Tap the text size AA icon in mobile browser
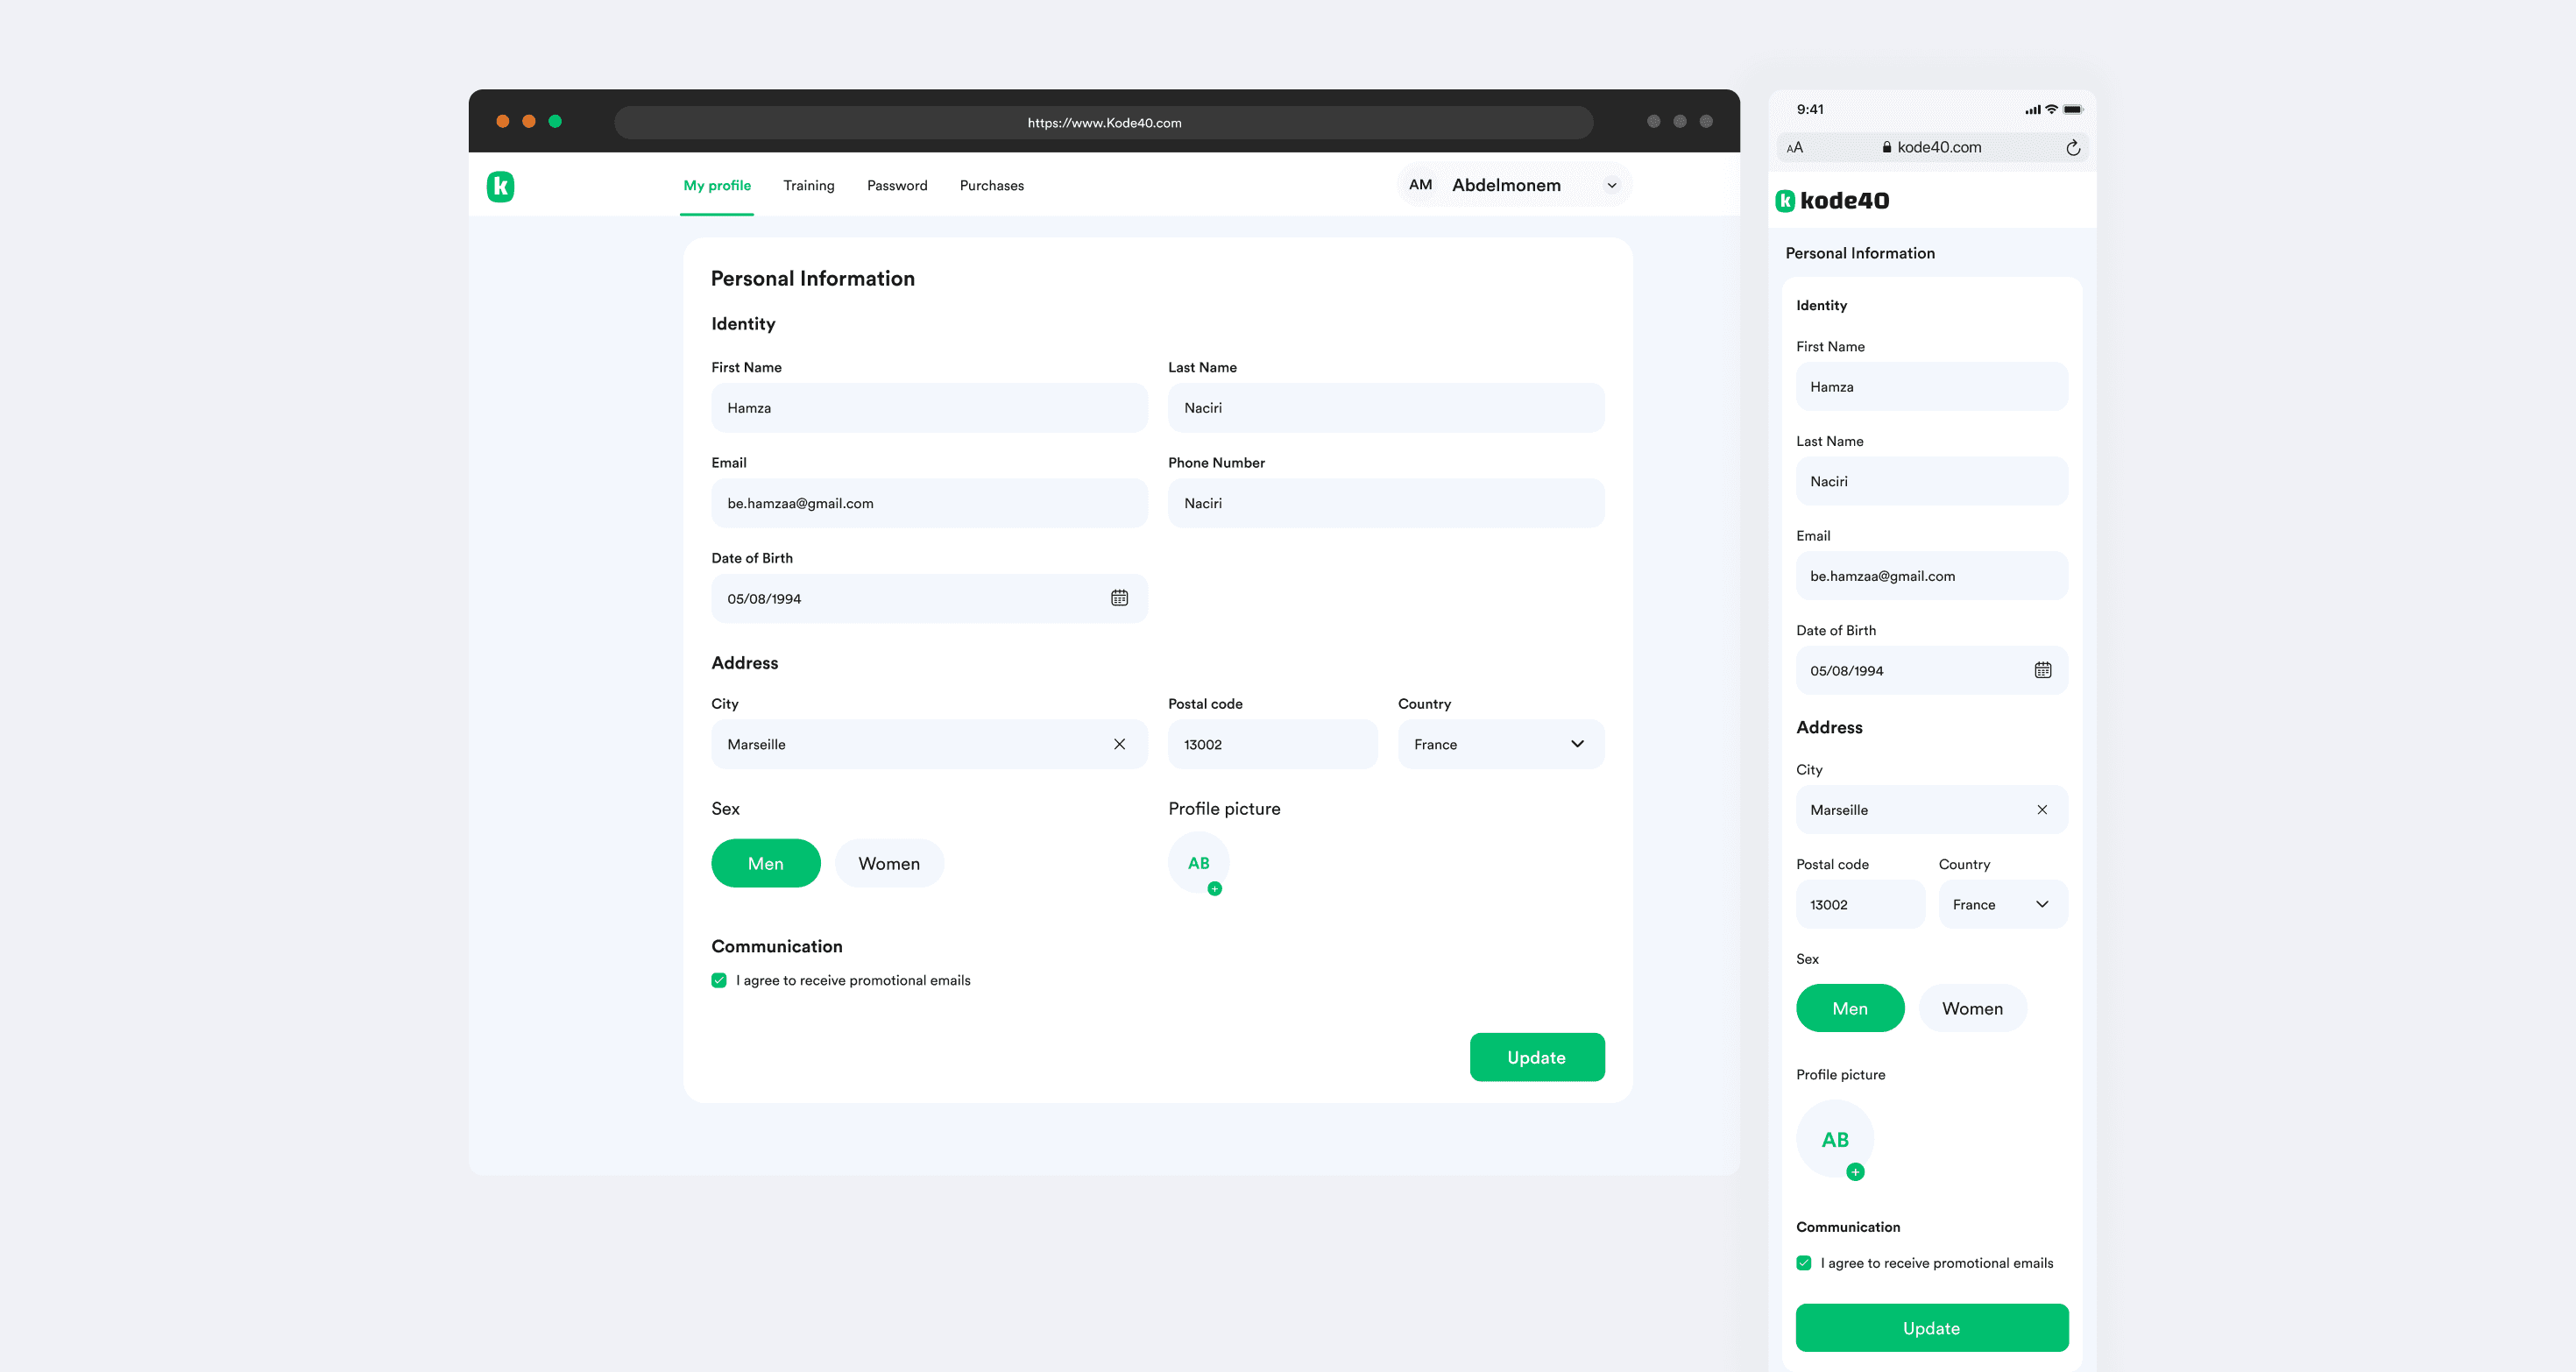The height and width of the screenshot is (1372, 2576). tap(1795, 148)
